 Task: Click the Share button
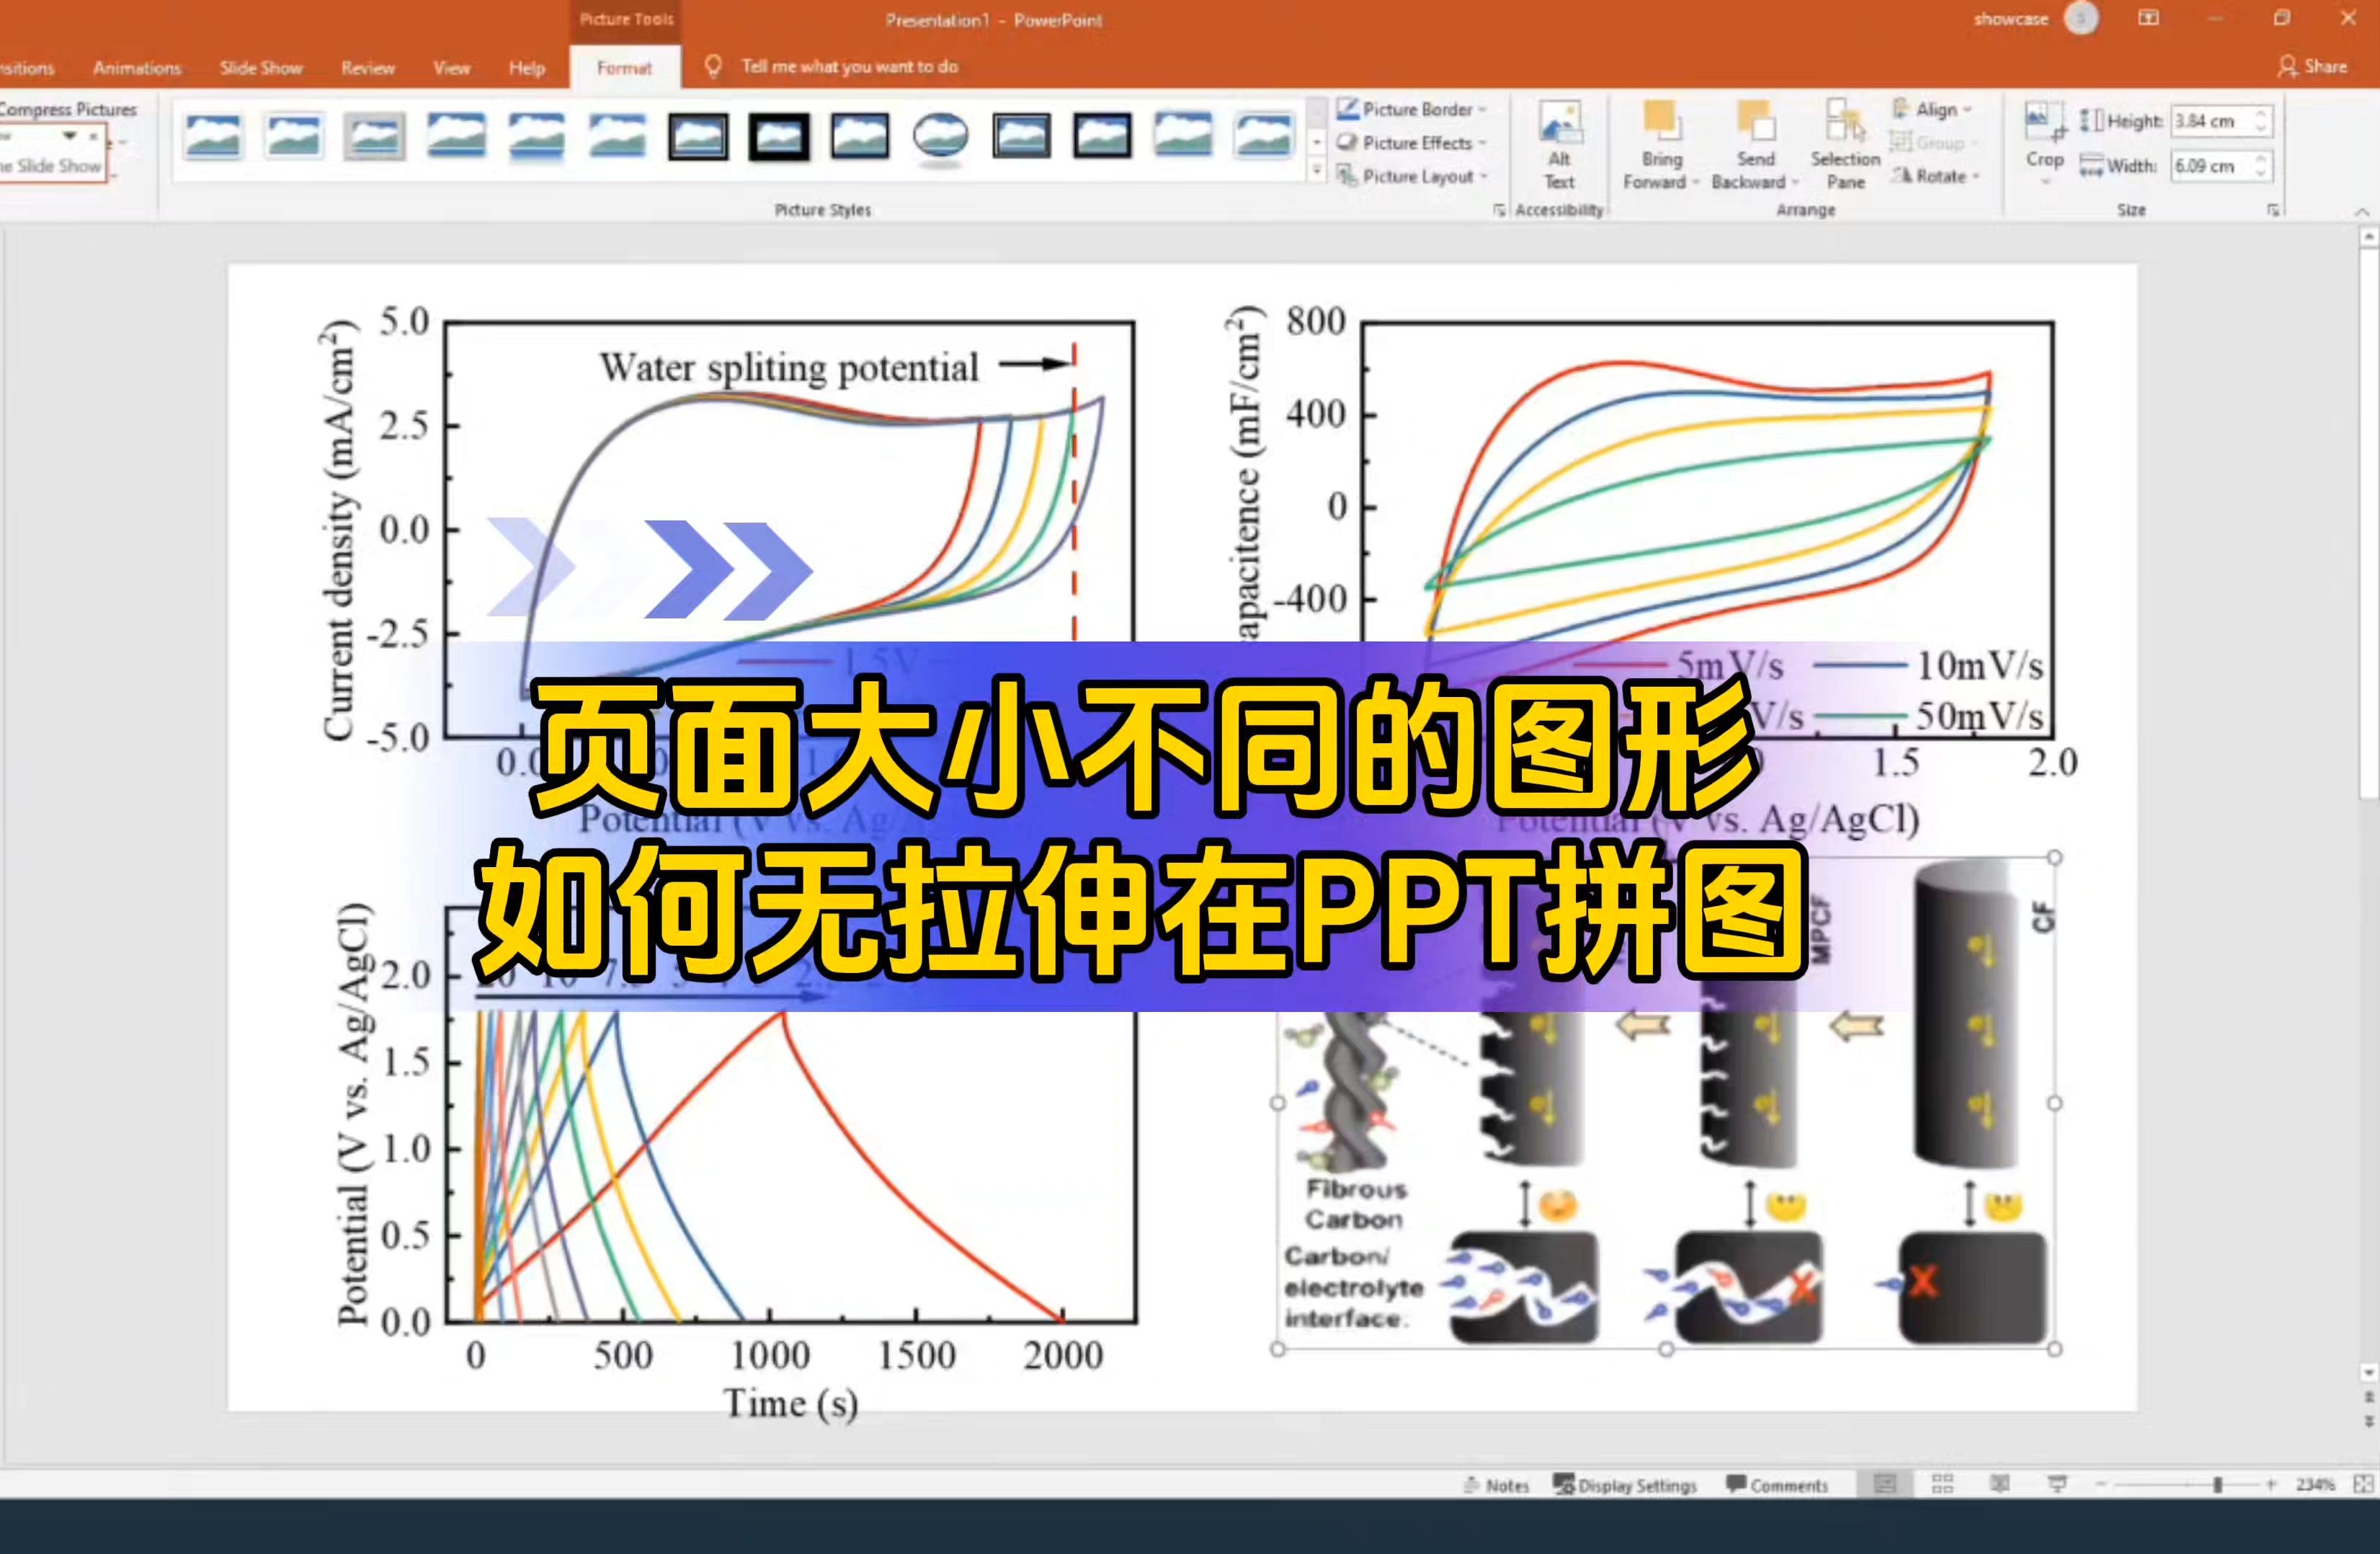[x=2312, y=66]
